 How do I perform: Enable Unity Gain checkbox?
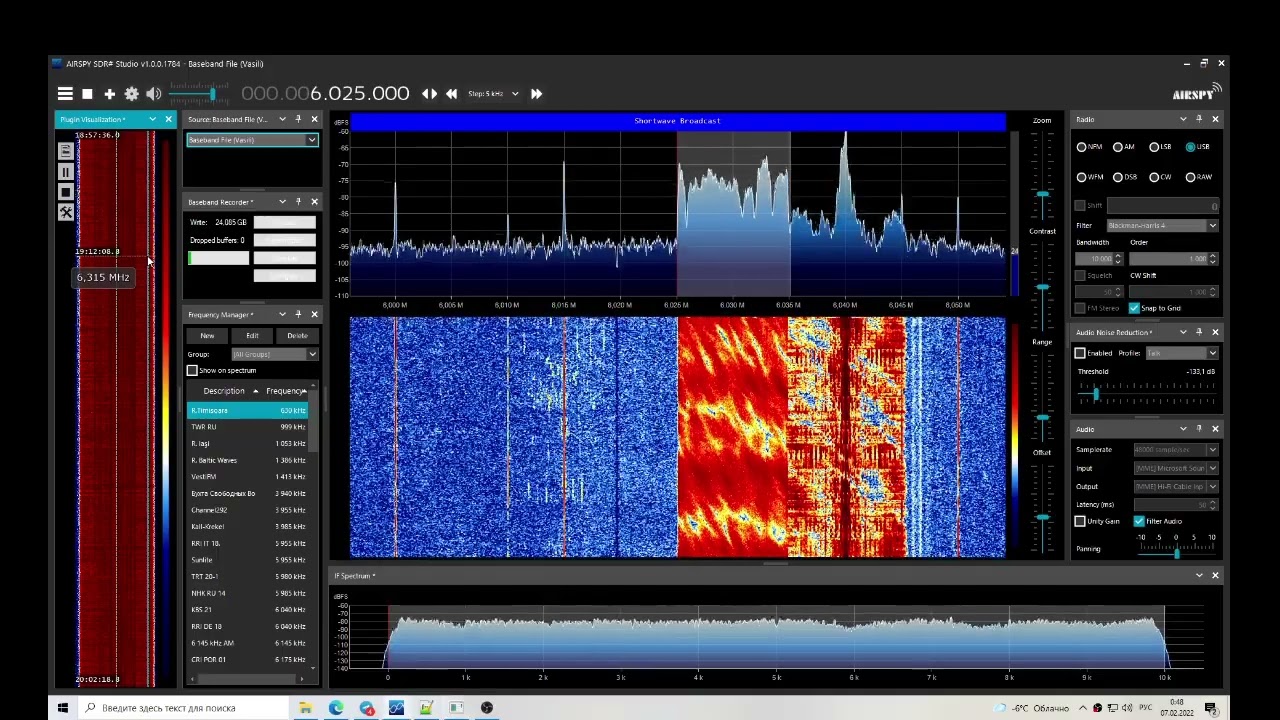[1080, 521]
